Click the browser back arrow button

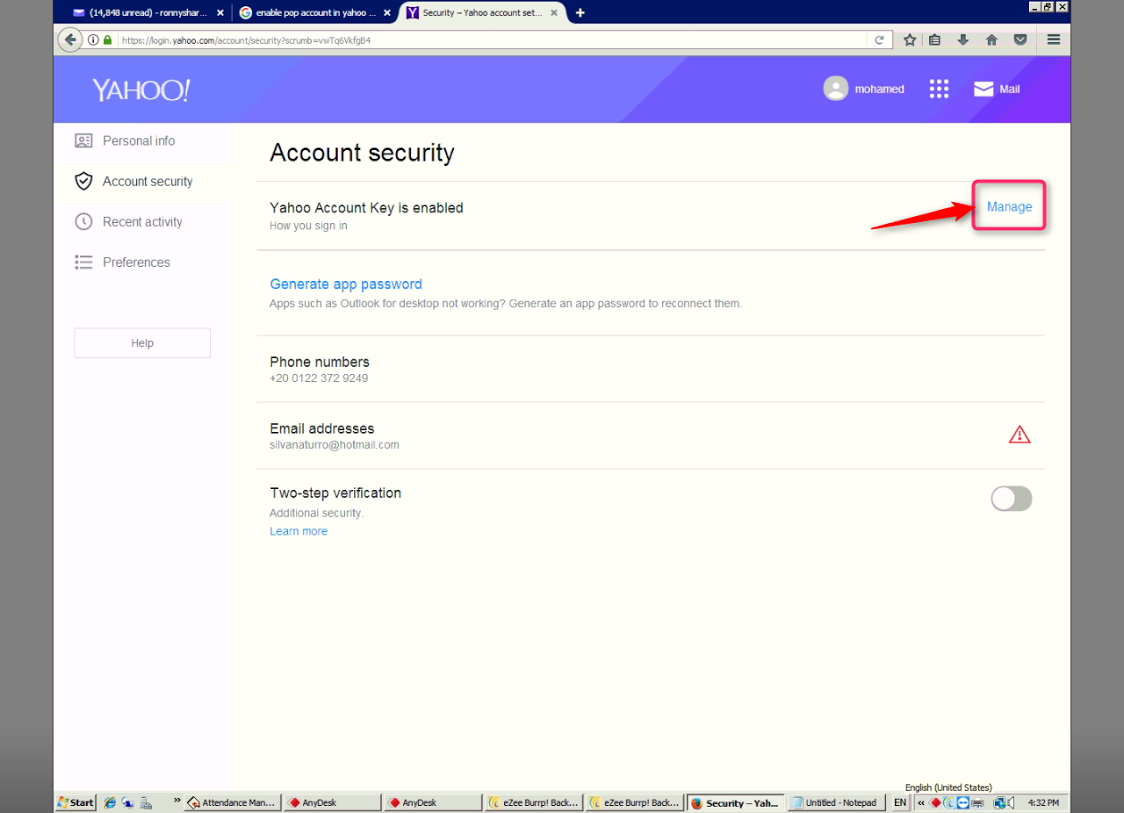(70, 39)
